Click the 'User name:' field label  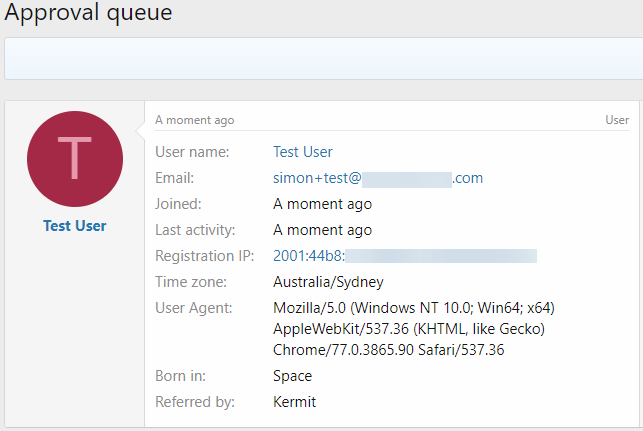[x=192, y=152]
